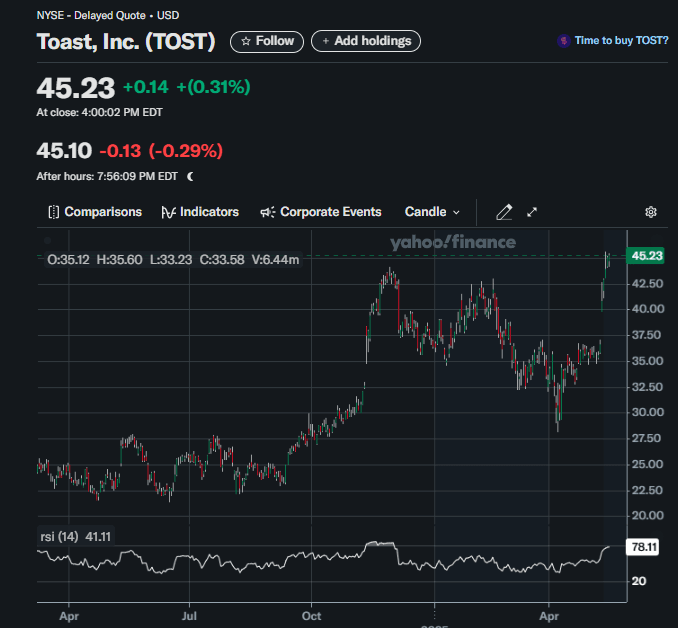Open chart settings gear
The height and width of the screenshot is (628, 678).
(x=651, y=212)
